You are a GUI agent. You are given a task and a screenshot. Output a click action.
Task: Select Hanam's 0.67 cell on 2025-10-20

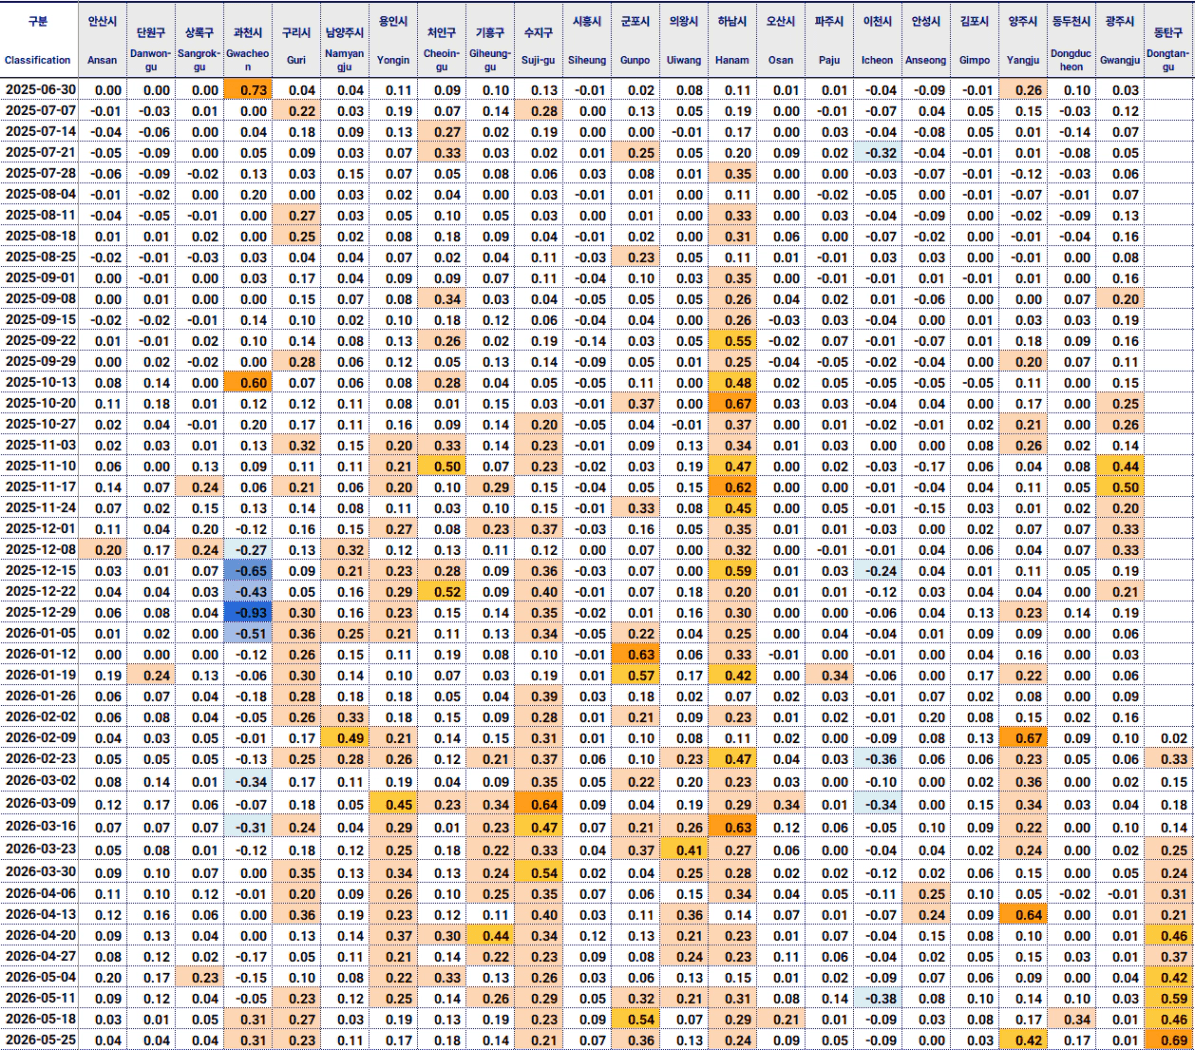732,404
